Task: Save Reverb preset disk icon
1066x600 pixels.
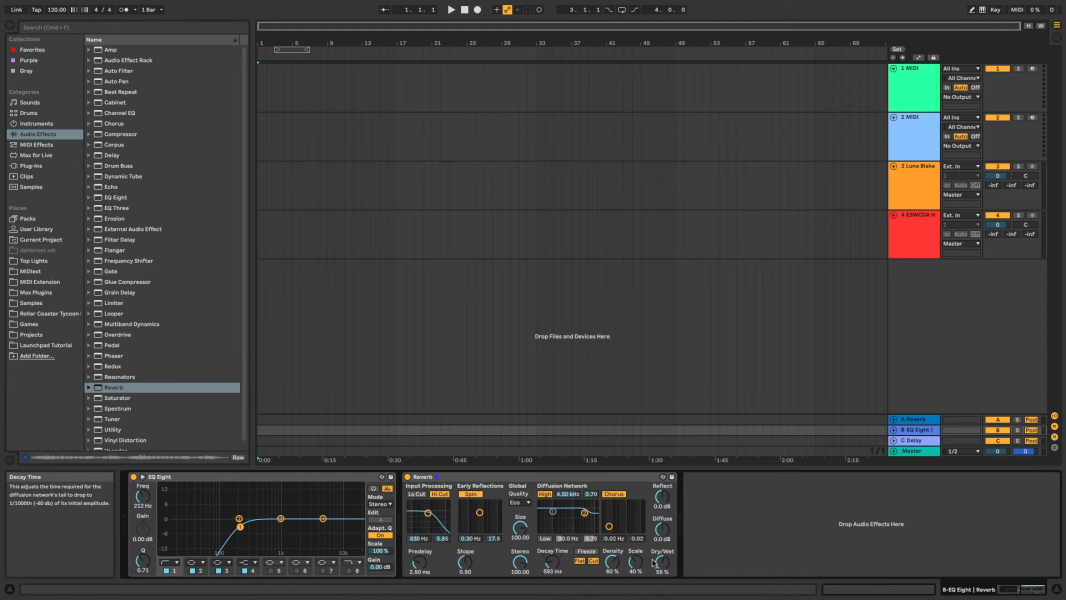Action: pos(672,477)
